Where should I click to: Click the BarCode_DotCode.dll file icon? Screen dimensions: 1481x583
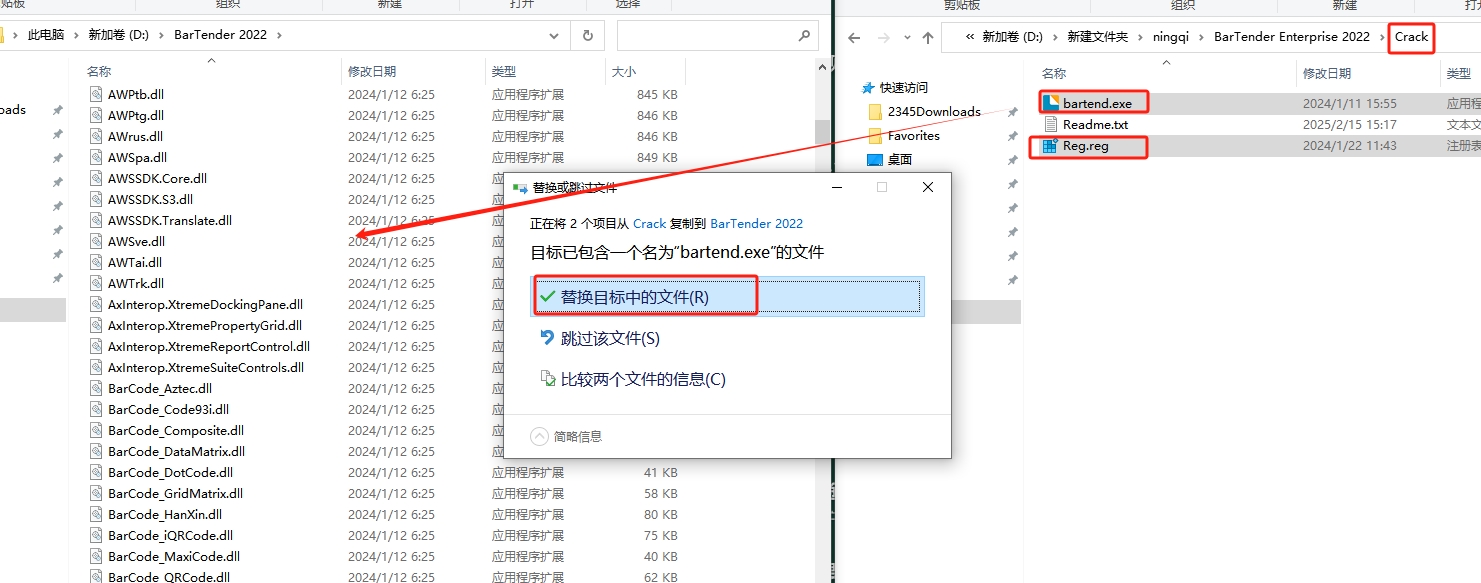[x=96, y=472]
